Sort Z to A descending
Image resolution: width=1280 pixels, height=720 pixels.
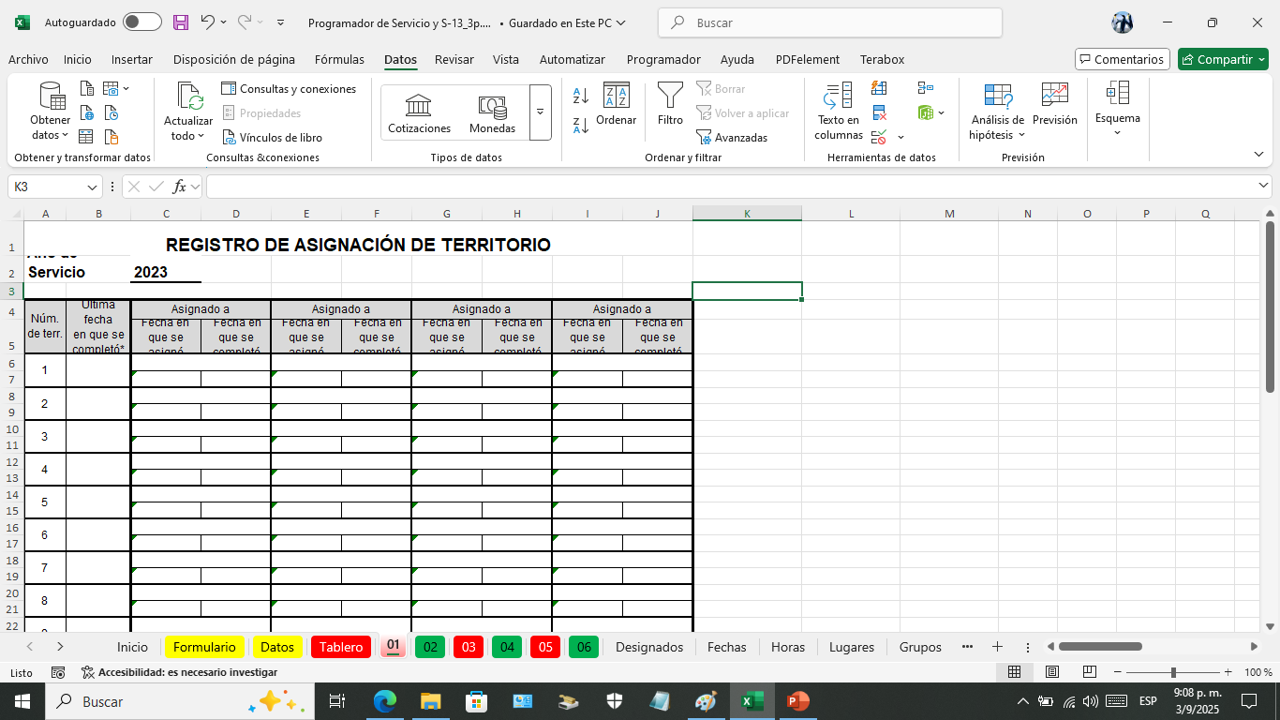(x=581, y=126)
